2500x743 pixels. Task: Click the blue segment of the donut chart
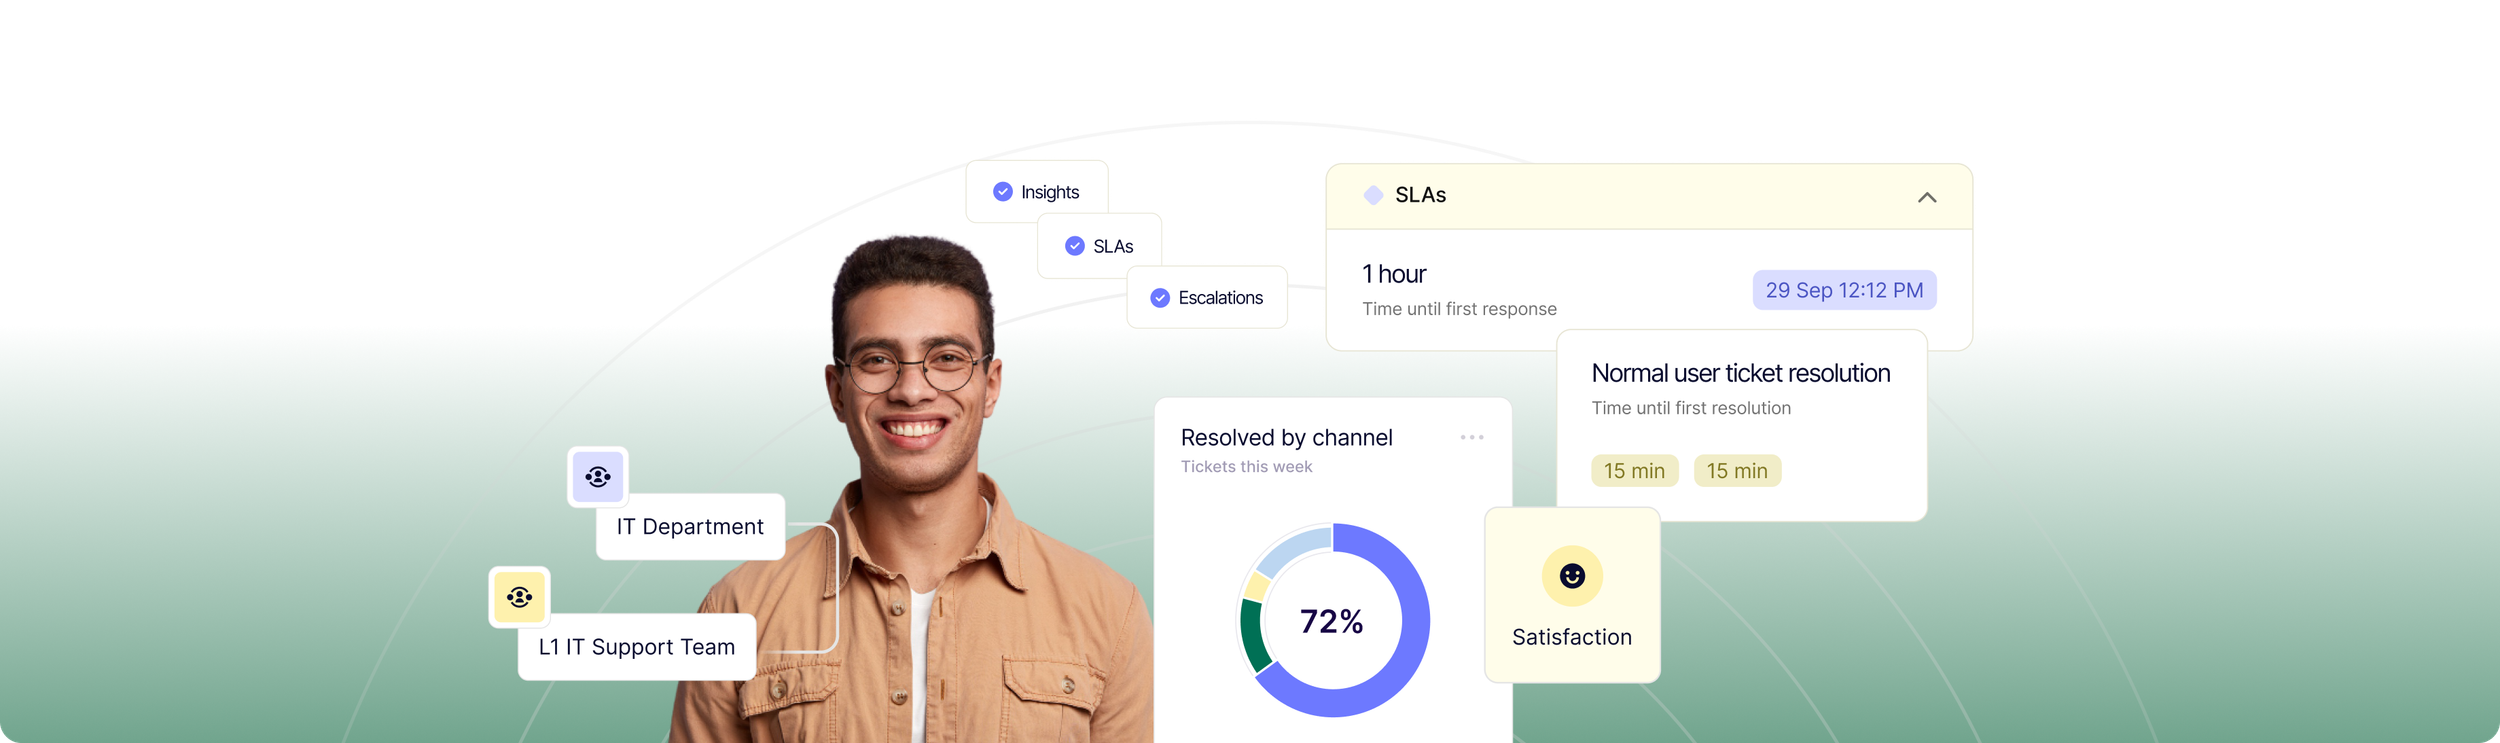point(1415,620)
